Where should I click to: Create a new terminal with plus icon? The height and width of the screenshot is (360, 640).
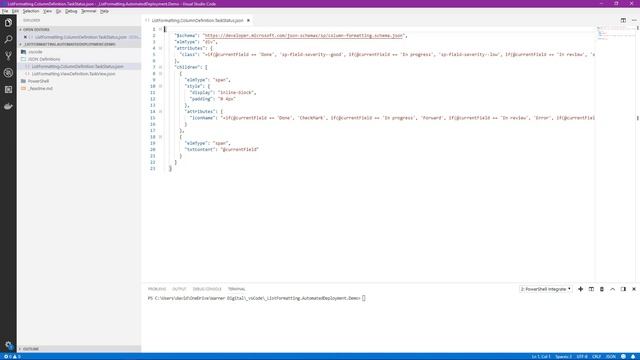coord(580,289)
